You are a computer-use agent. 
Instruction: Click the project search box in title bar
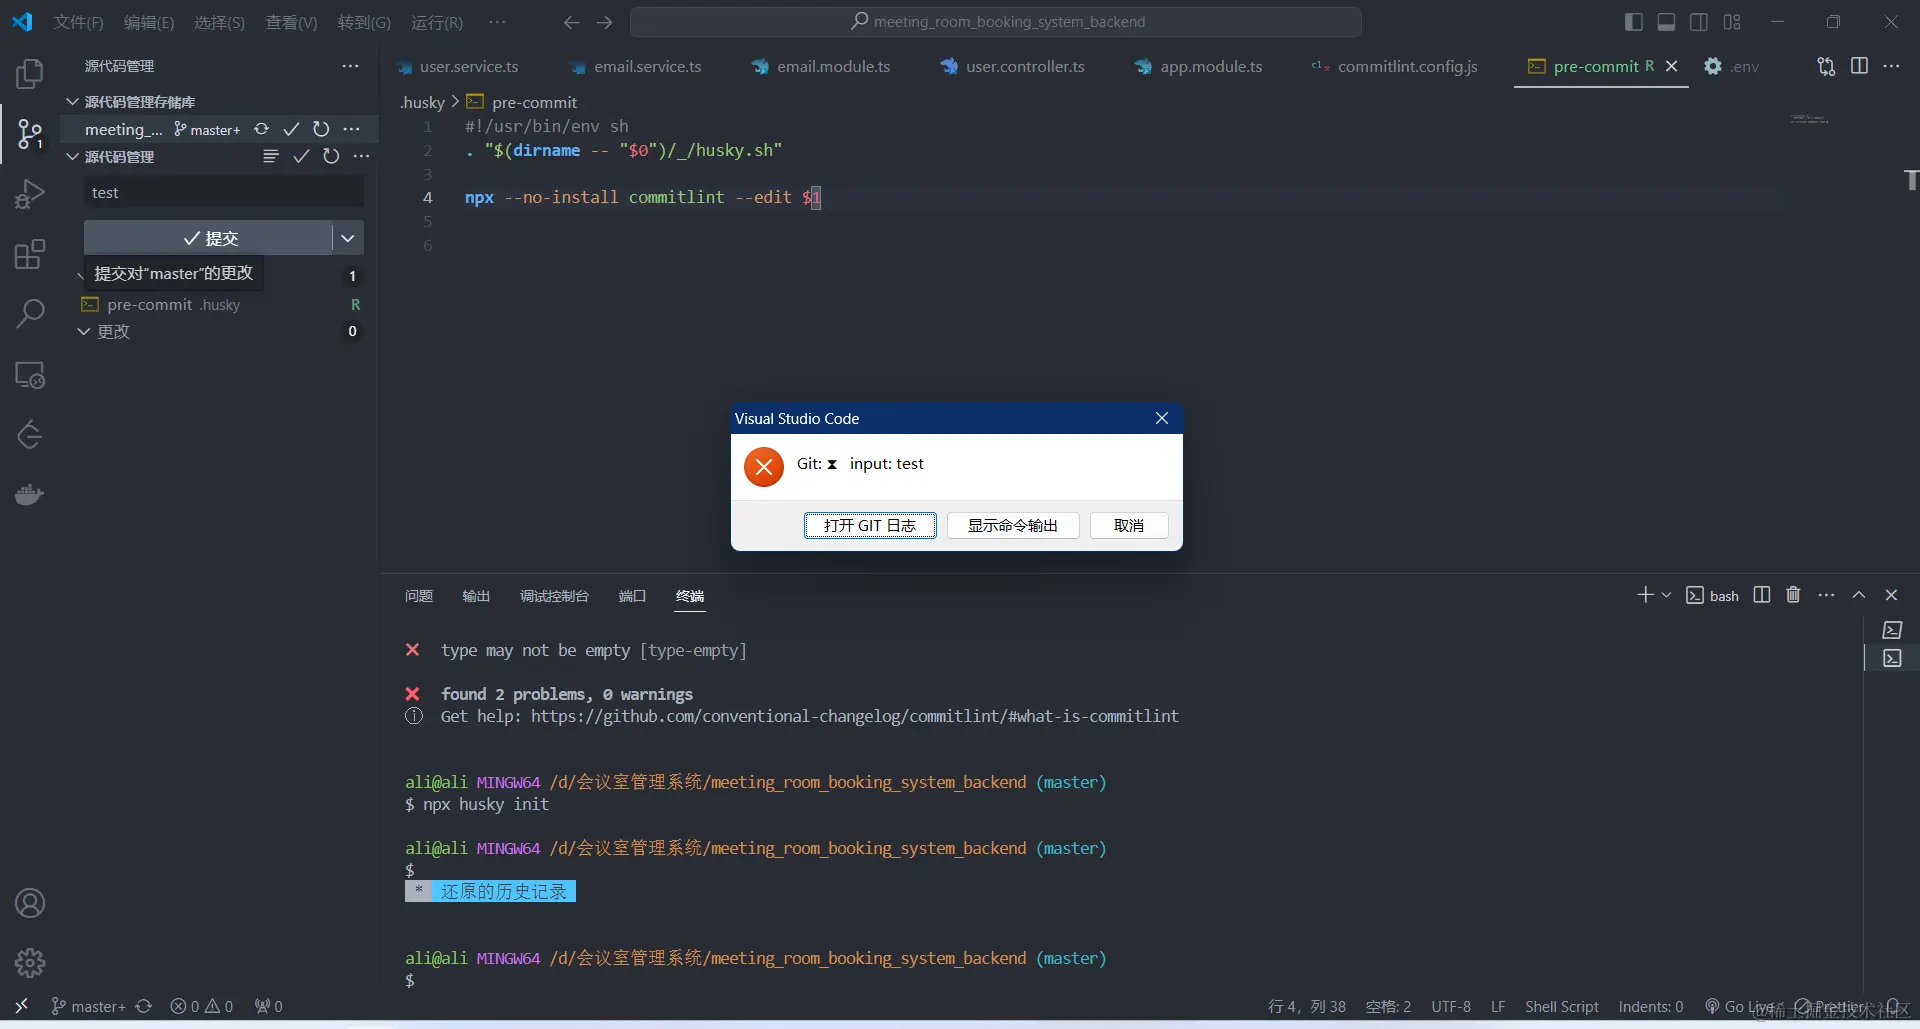pyautogui.click(x=996, y=22)
